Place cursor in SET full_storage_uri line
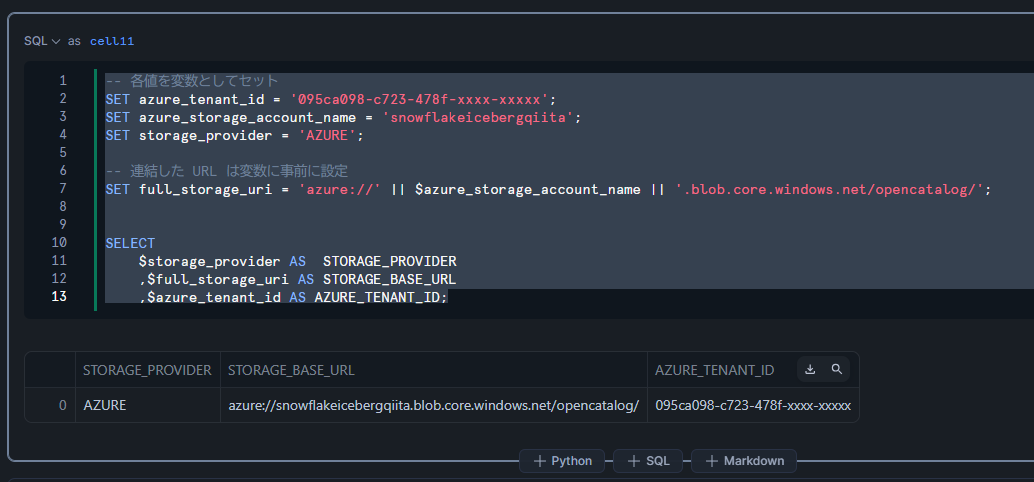 pos(548,189)
